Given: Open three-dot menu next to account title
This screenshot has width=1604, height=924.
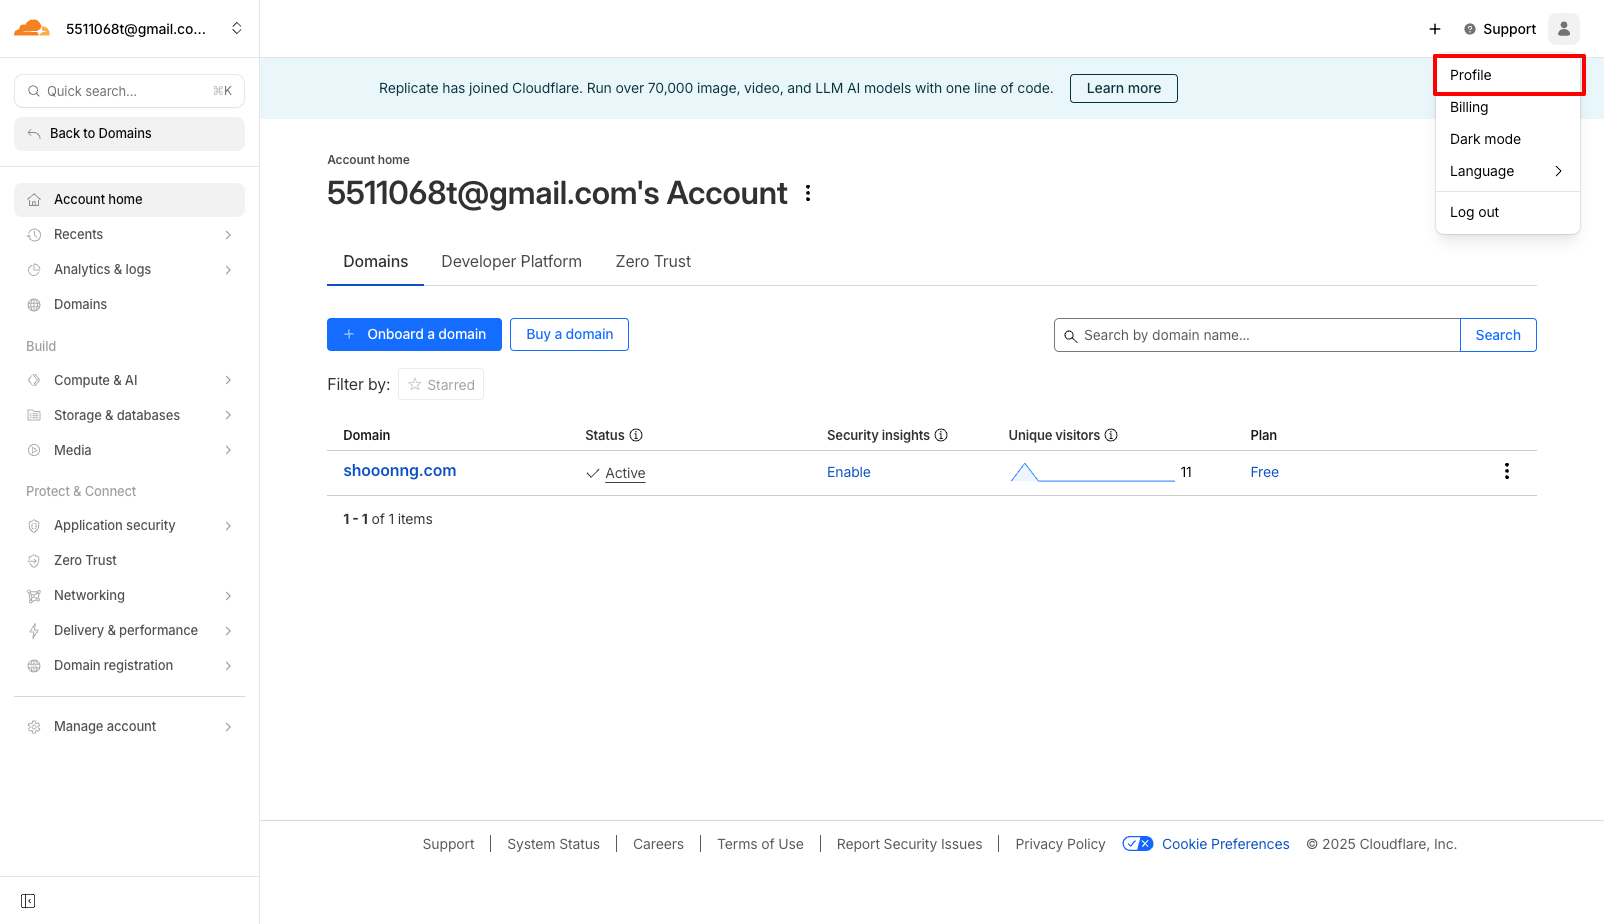Looking at the screenshot, I should coord(808,193).
